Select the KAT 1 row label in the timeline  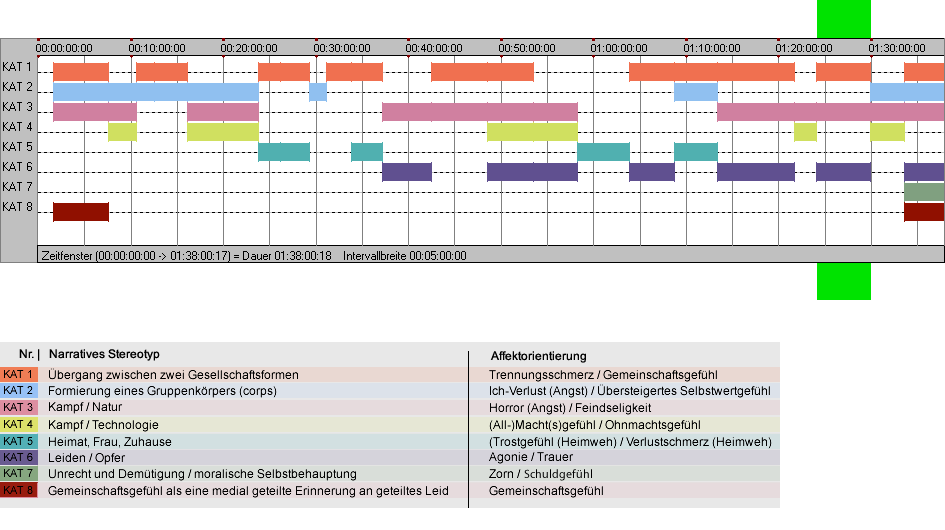(x=17, y=67)
